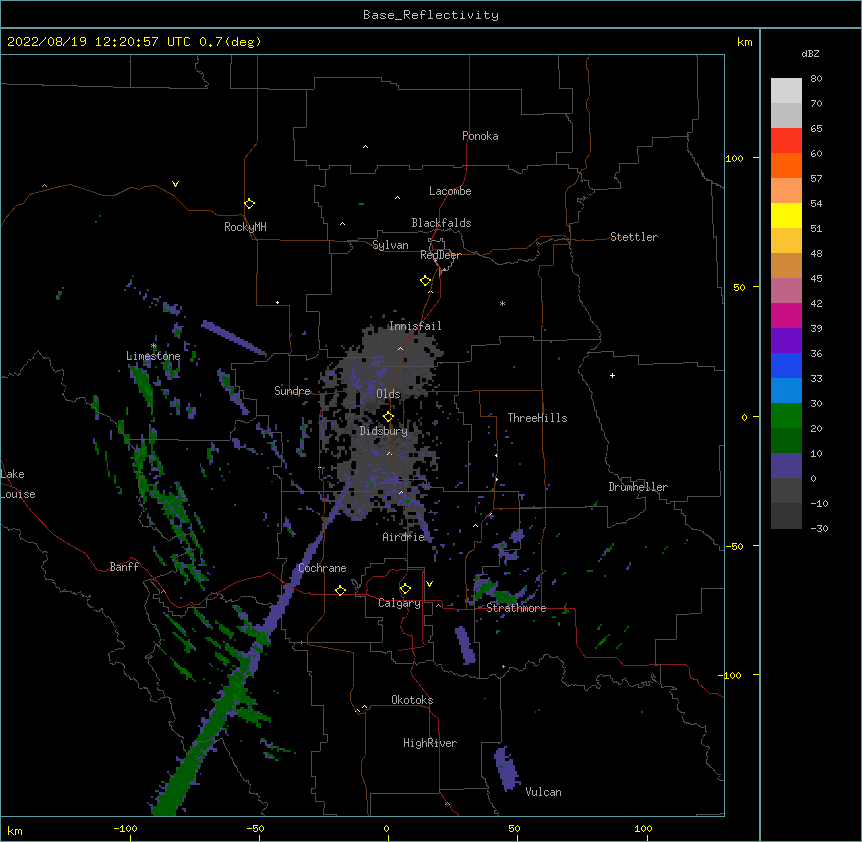Select the magenta 42 dBZ color swatch
The width and height of the screenshot is (862, 842).
pos(786,315)
